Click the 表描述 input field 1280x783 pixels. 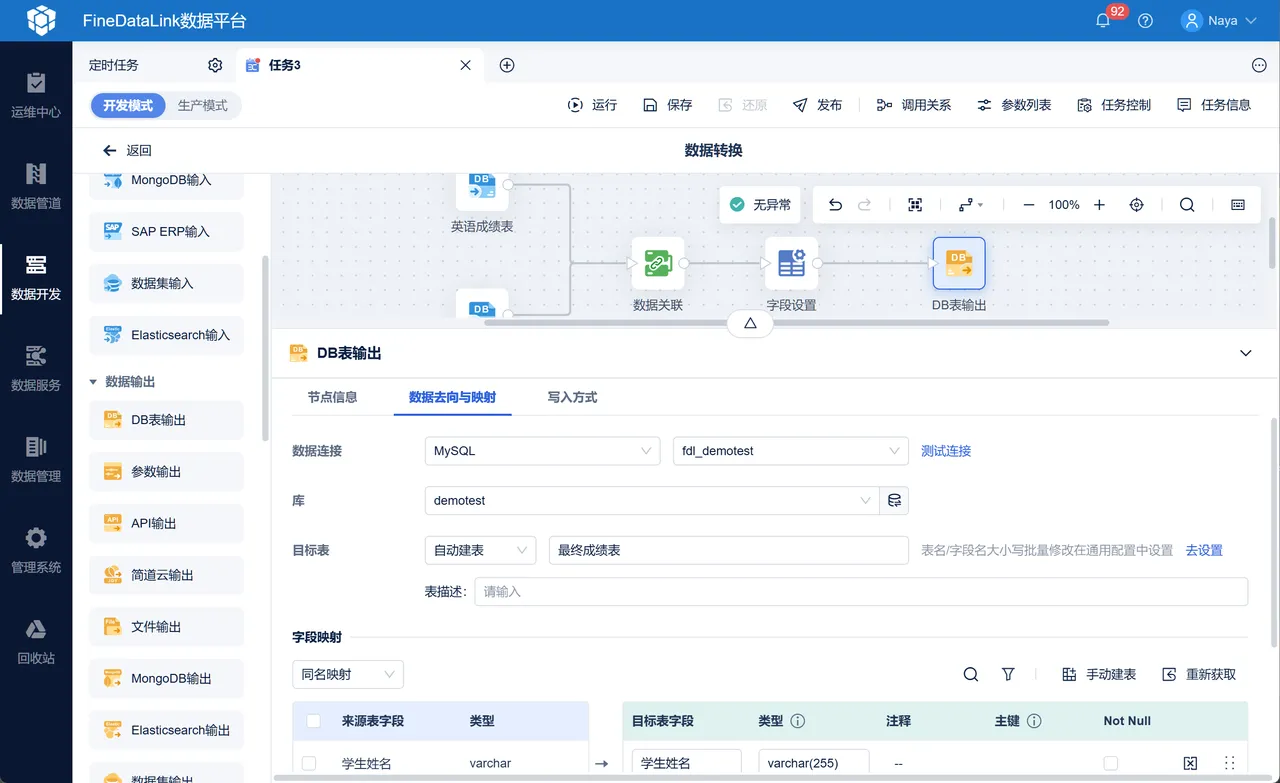coord(861,592)
